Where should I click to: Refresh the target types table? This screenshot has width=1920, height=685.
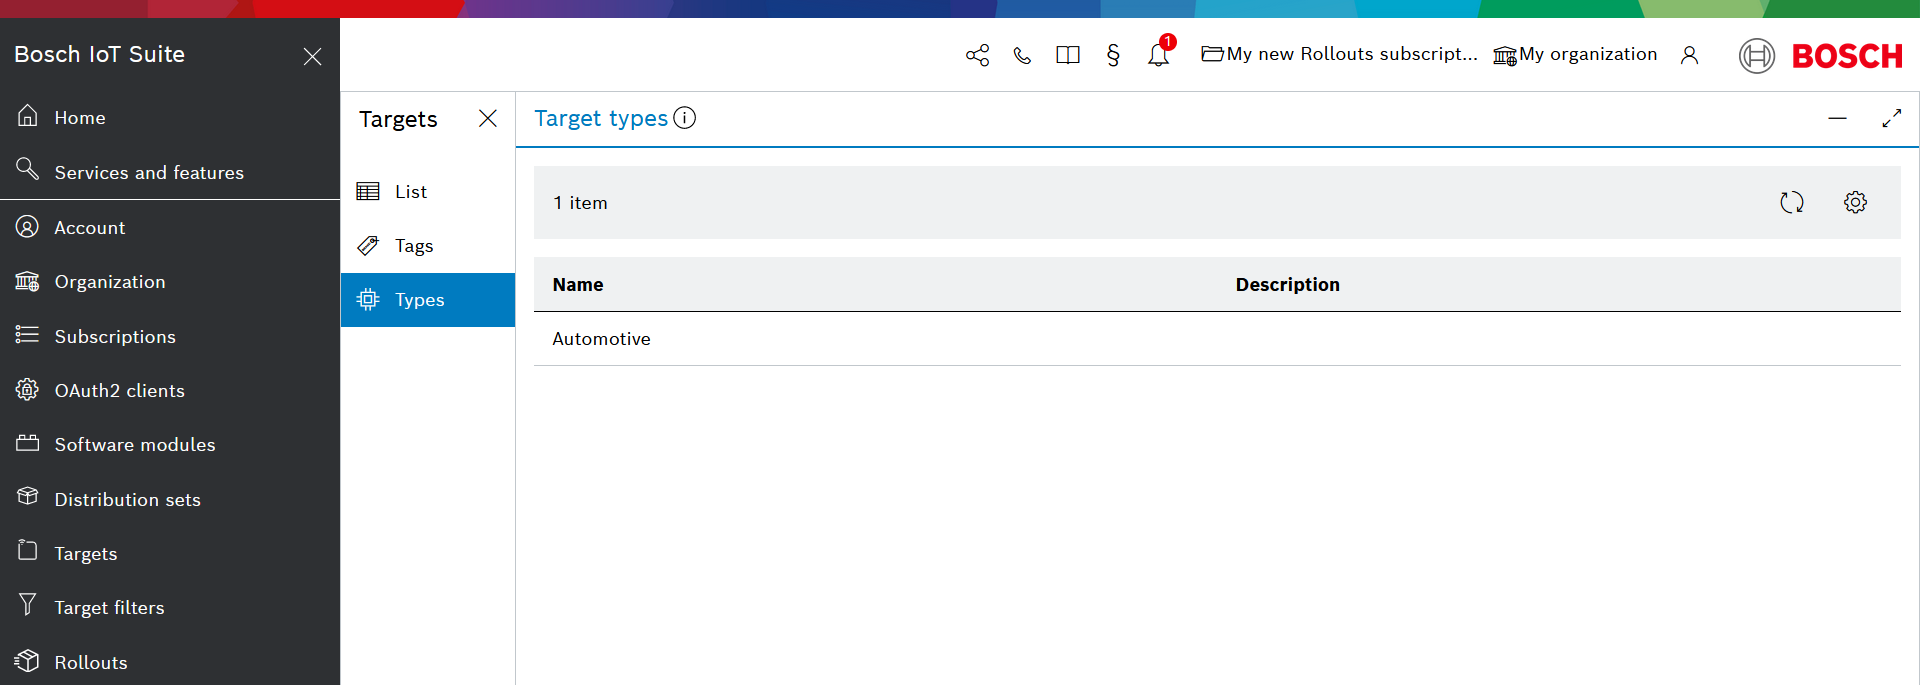[1791, 203]
